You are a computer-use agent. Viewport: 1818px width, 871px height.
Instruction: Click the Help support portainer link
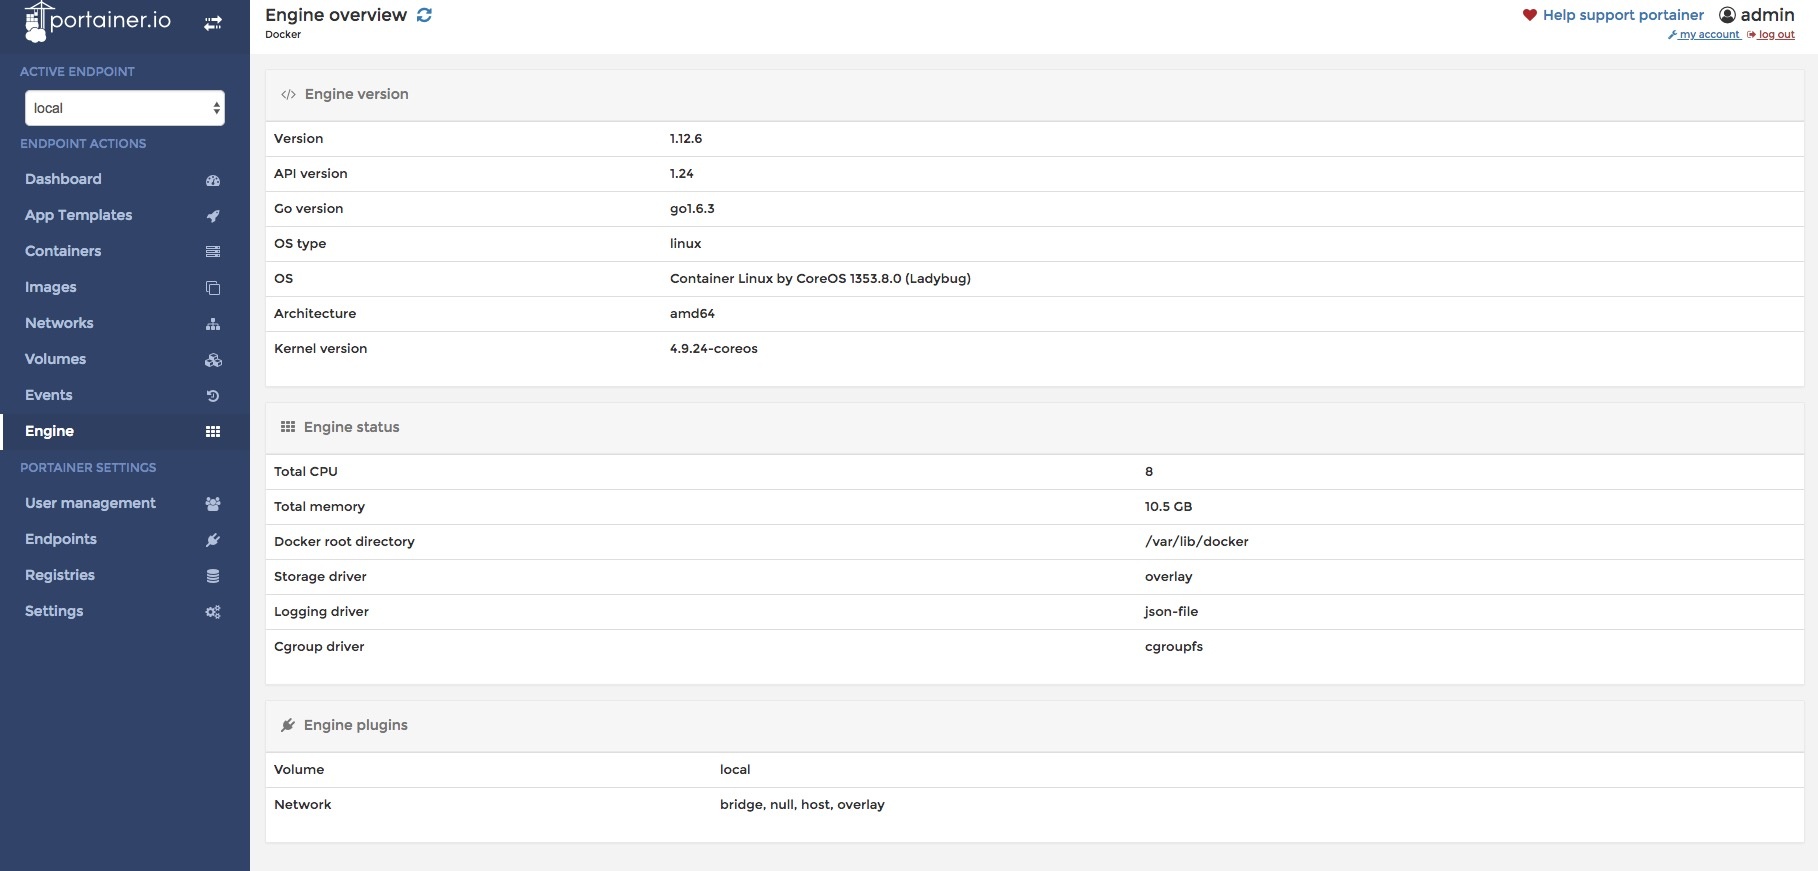pos(1622,15)
